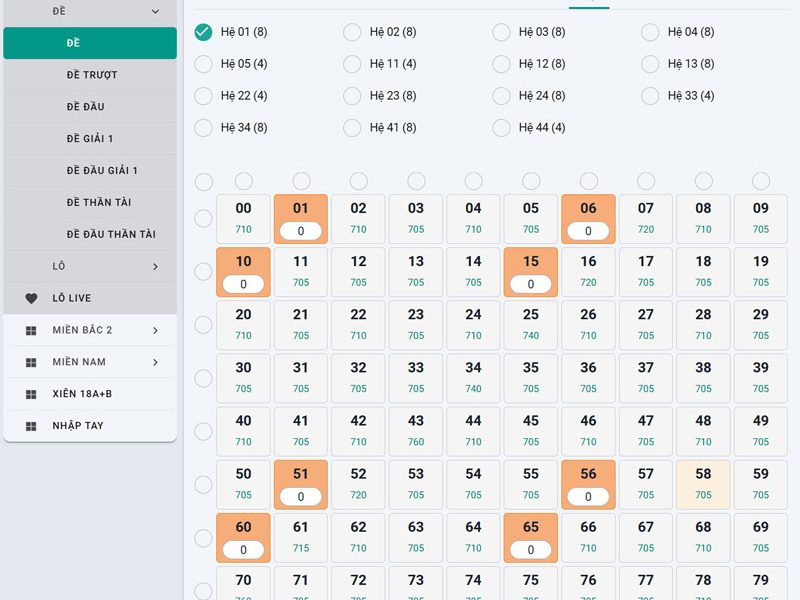800x600 pixels.
Task: Click the highlighted number cell 58
Action: click(703, 484)
